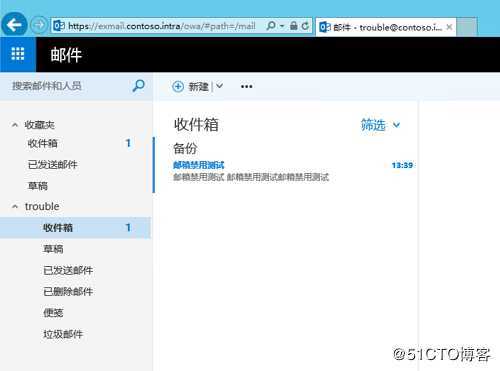Open 收件箱 under 收藏夹
Viewport: 500px width, 371px height.
(x=42, y=144)
